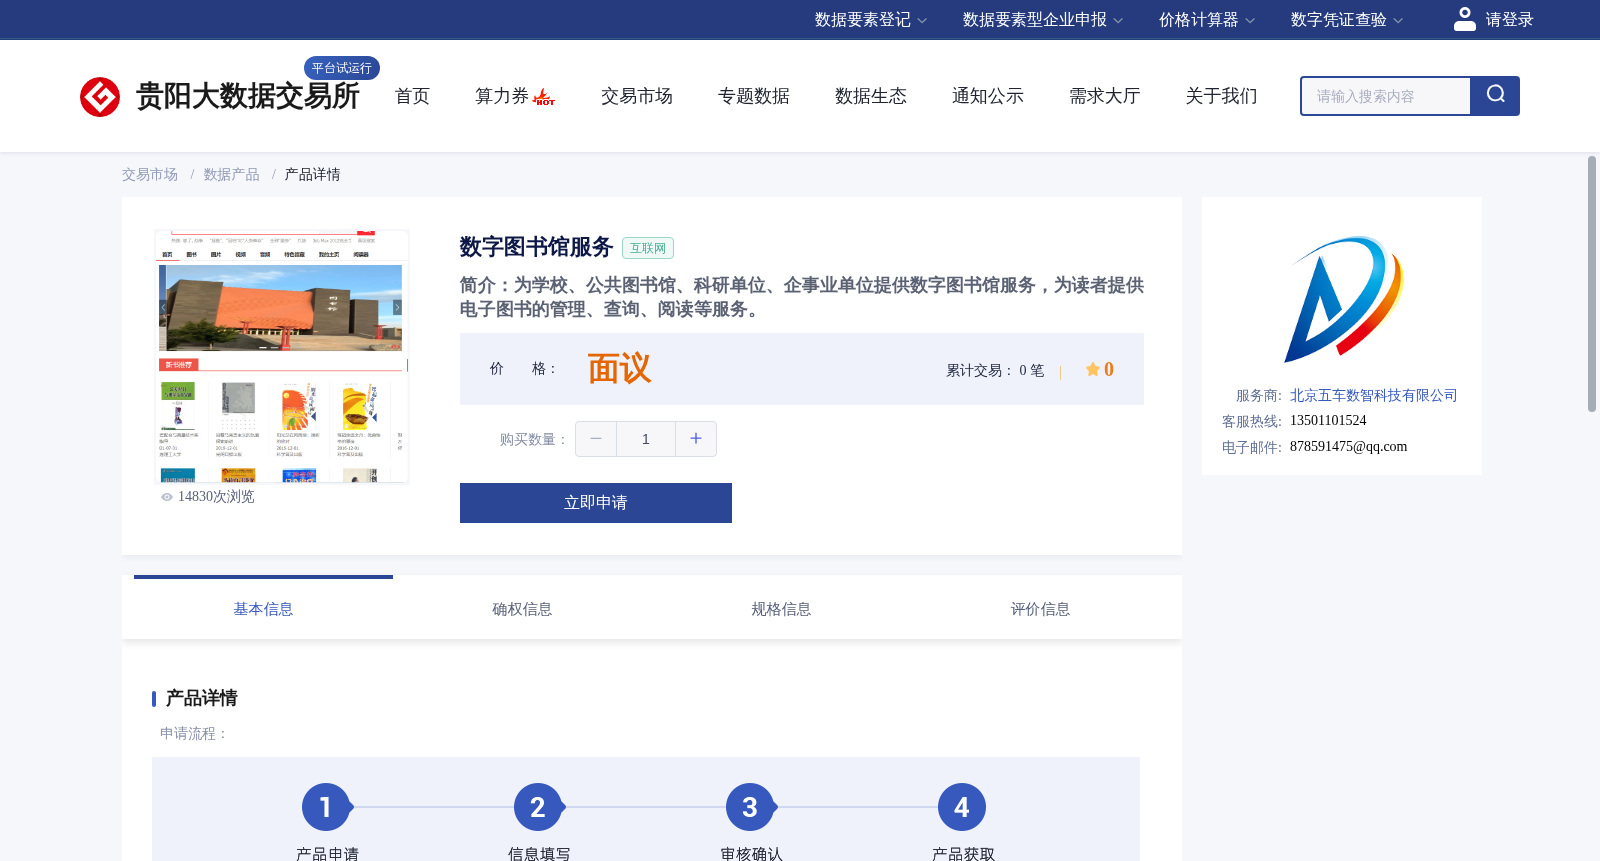This screenshot has height=861, width=1600.
Task: Click the hotline number 13501101524
Action: click(x=1328, y=421)
